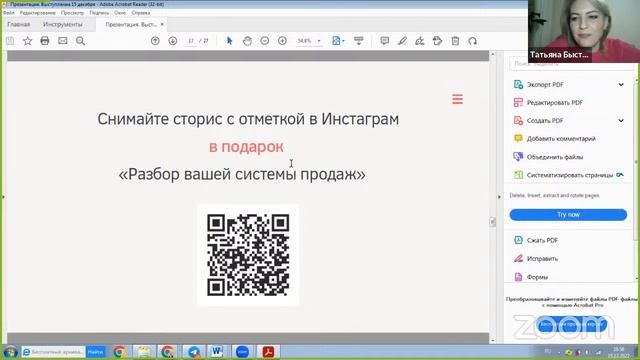Open the Sign document tool
Image resolution: width=640 pixels, height=360 pixels.
tap(420, 41)
